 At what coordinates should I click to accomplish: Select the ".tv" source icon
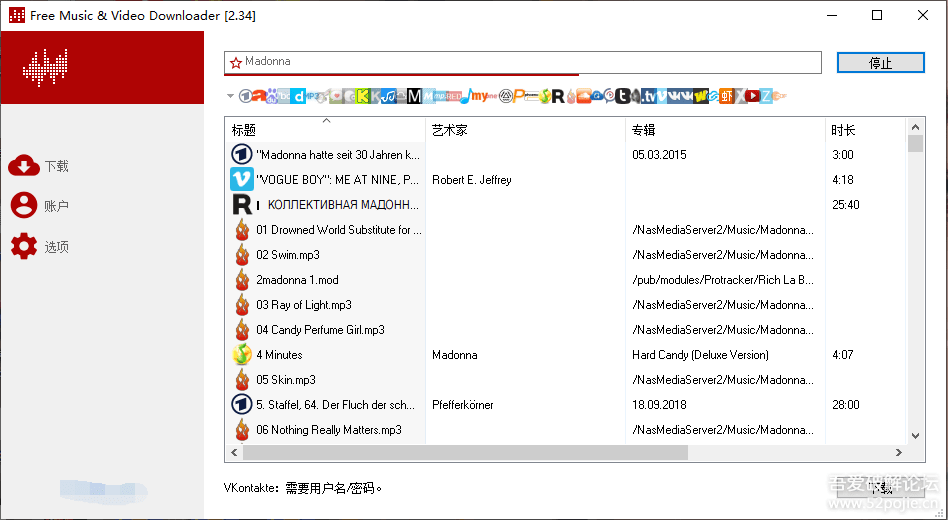[649, 96]
